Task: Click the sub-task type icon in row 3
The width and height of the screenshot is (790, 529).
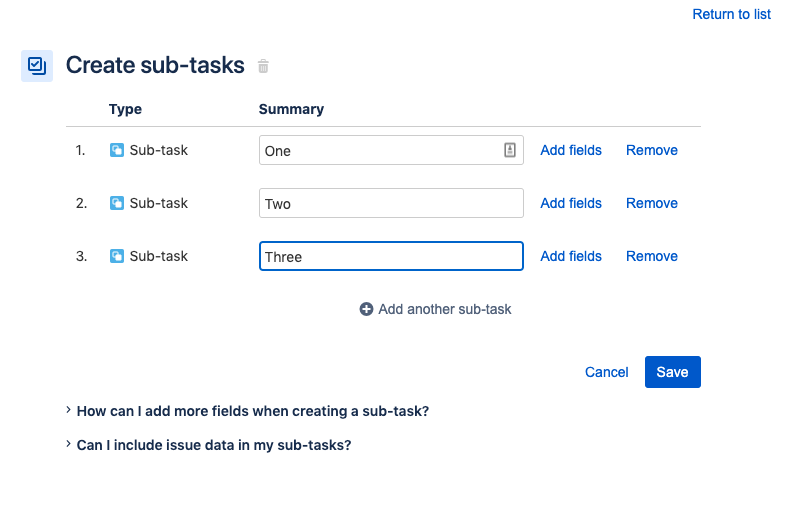Action: point(117,256)
